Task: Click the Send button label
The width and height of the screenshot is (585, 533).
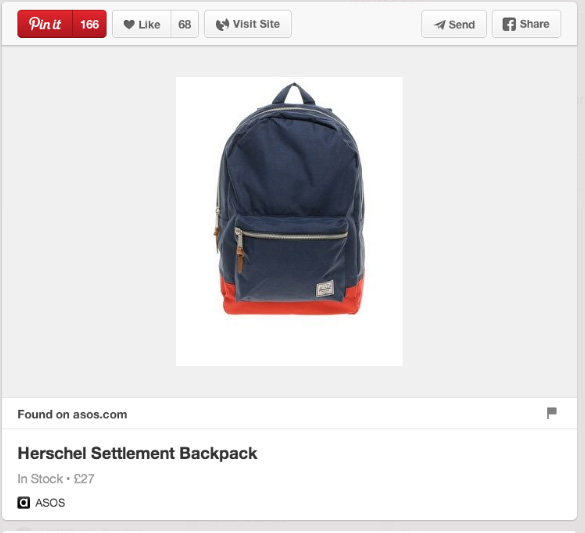Action: 462,25
